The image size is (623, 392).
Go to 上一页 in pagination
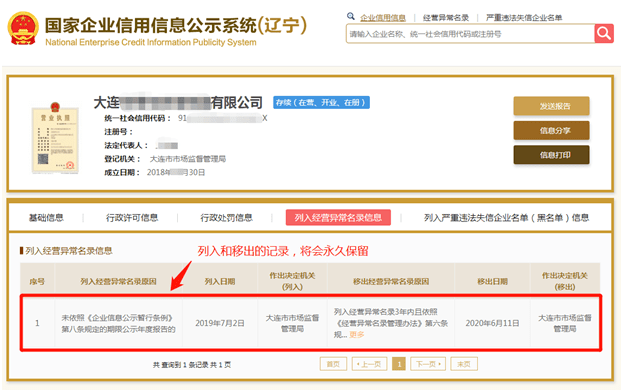click(x=369, y=364)
